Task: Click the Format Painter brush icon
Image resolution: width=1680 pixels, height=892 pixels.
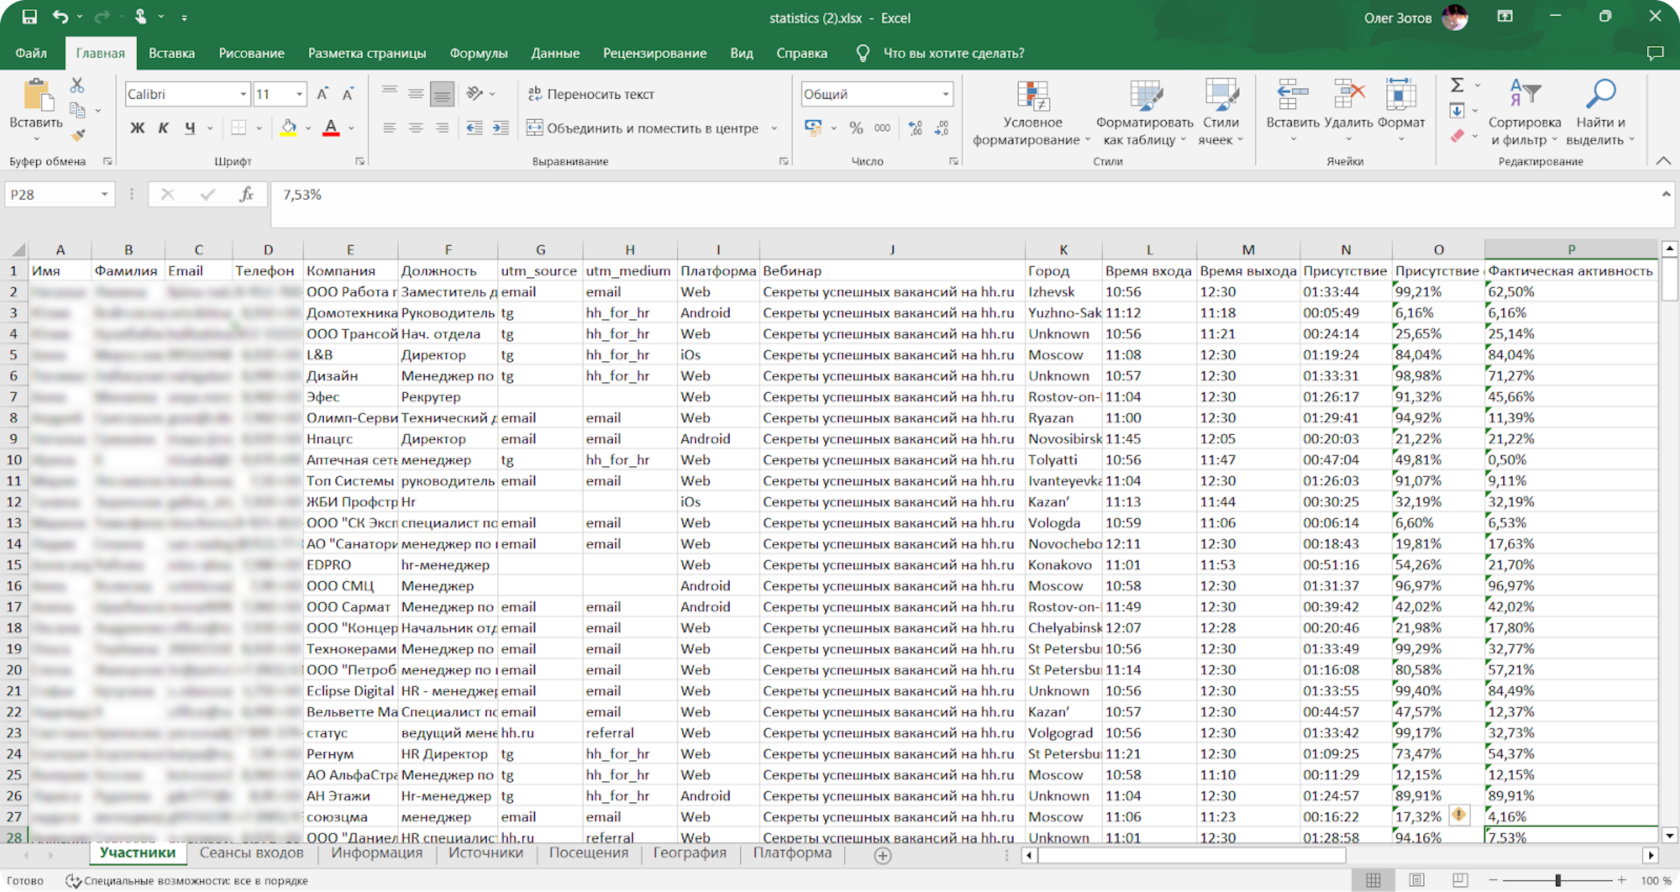Action: (77, 134)
